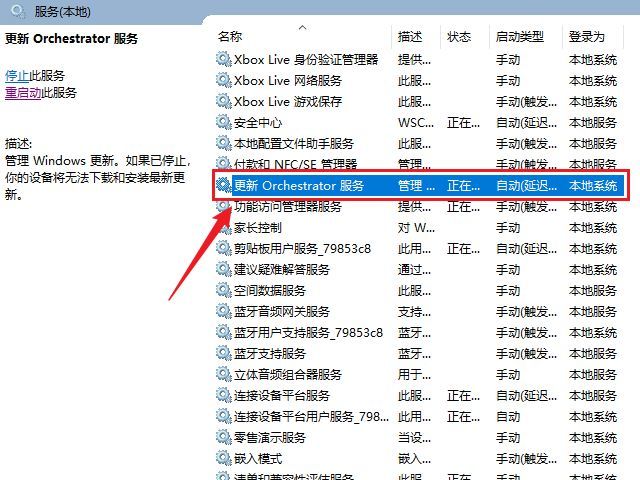
Task: Click gear icon beside 蓝牙用户支持服务_79853c8
Action: [224, 332]
